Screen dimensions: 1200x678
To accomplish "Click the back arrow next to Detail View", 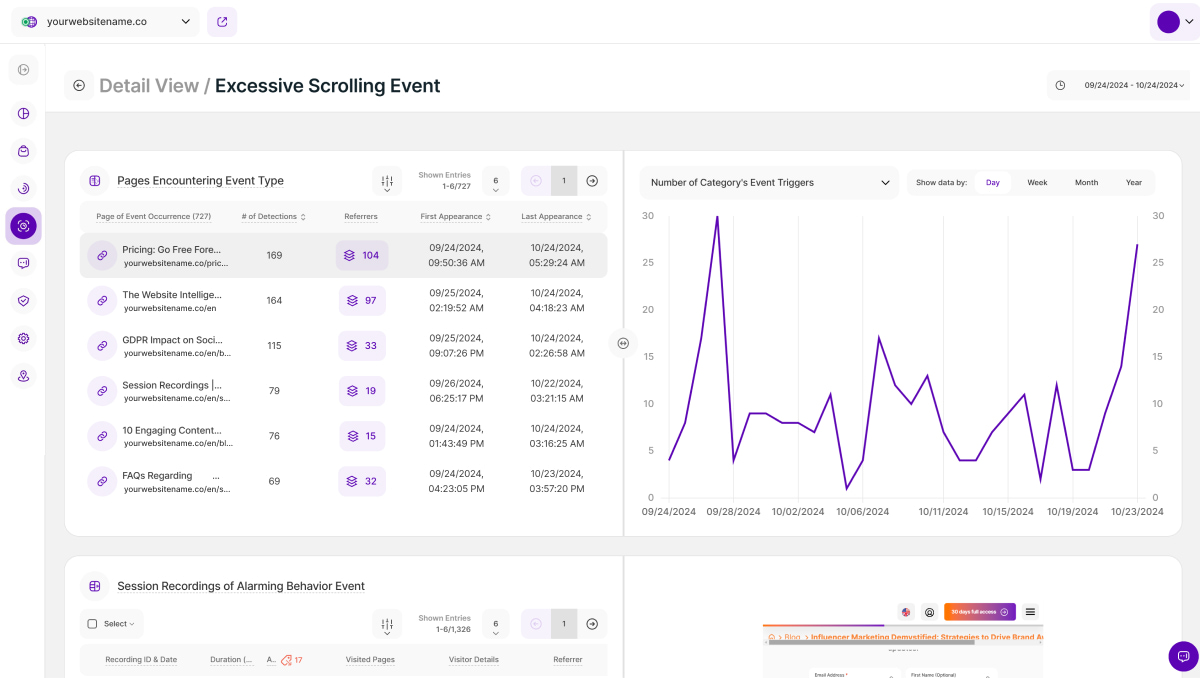I will click(79, 86).
